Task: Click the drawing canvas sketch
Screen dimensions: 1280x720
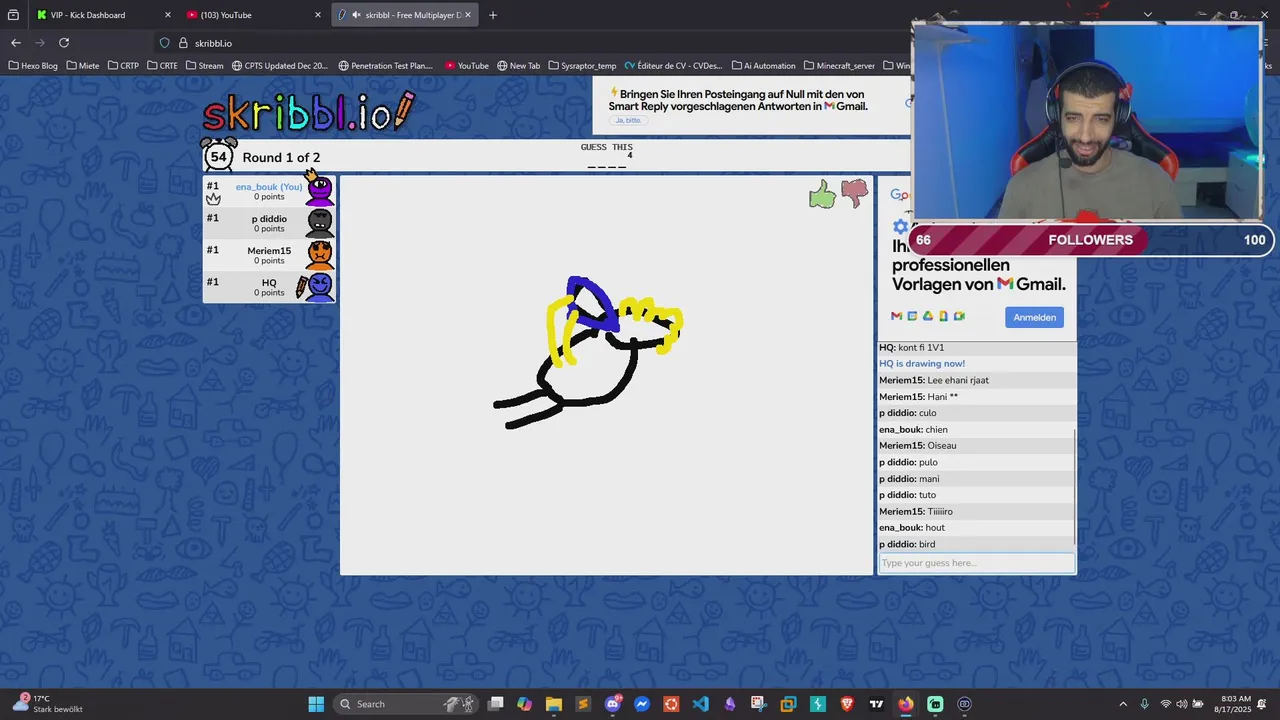Action: [588, 352]
